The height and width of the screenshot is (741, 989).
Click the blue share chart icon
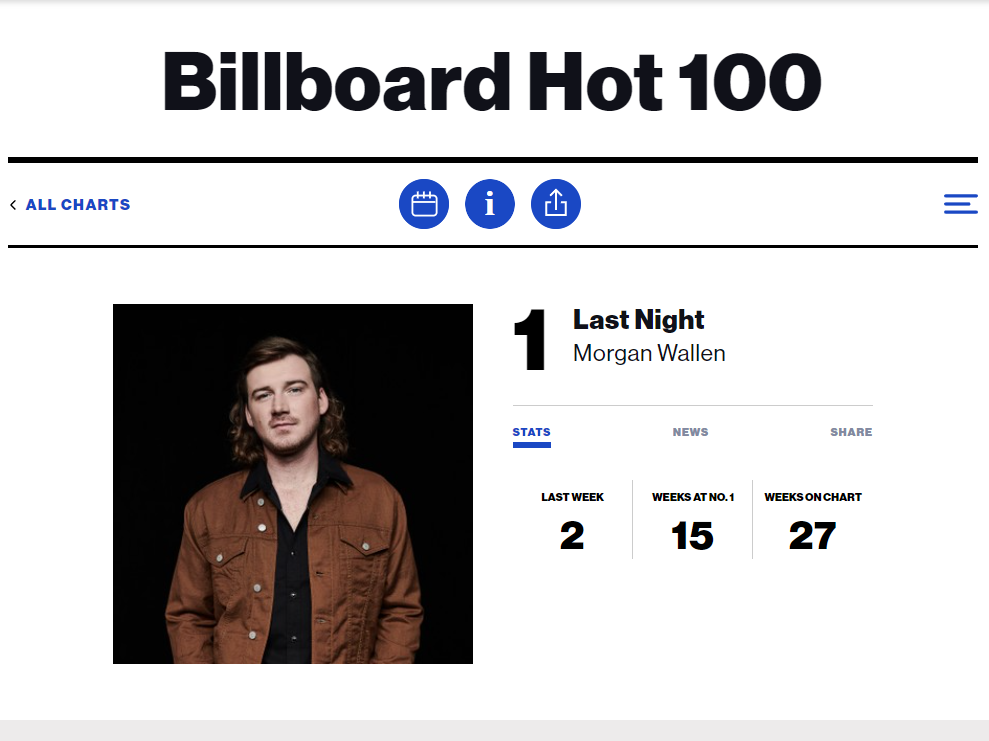coord(556,204)
